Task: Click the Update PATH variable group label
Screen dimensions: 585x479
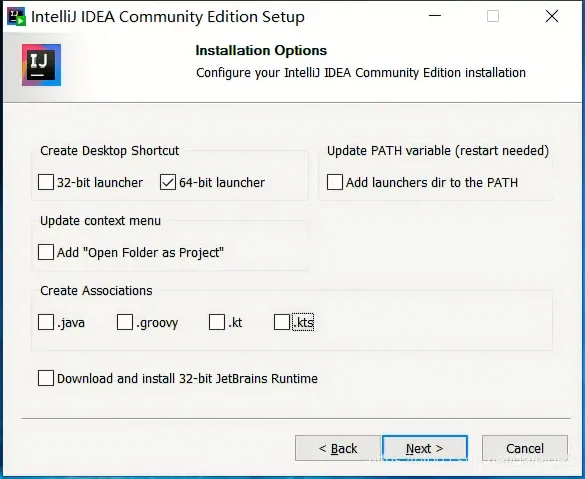Action: [438, 151]
